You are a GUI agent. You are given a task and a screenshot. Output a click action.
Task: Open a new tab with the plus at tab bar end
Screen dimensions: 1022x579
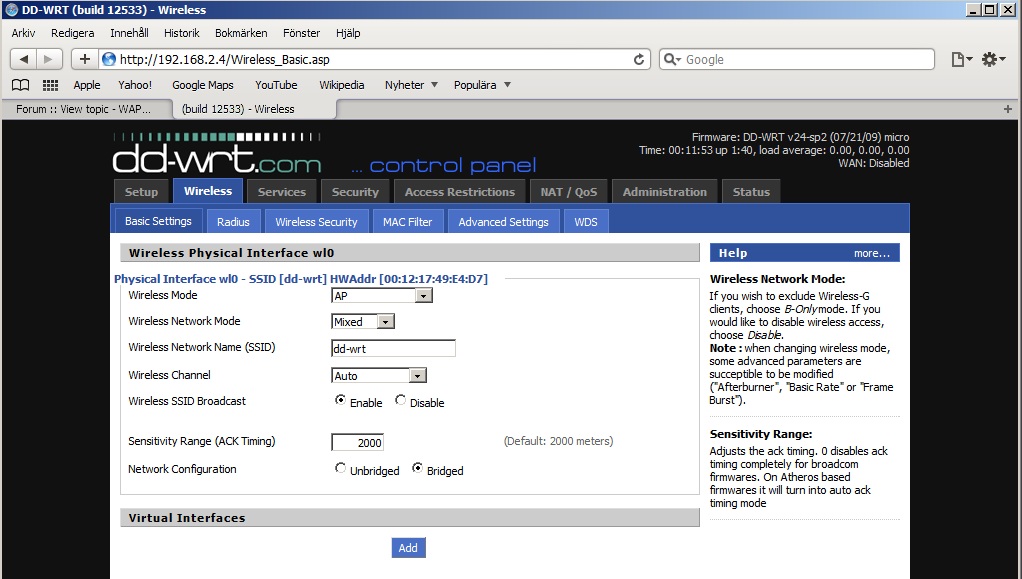[x=1008, y=109]
